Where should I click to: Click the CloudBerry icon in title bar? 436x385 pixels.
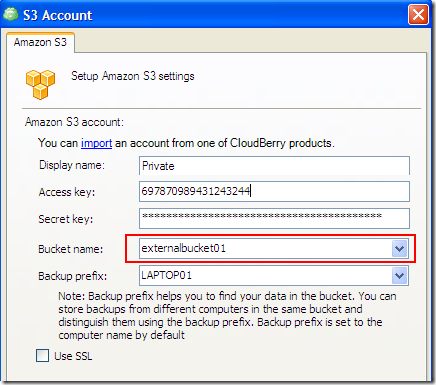(11, 15)
